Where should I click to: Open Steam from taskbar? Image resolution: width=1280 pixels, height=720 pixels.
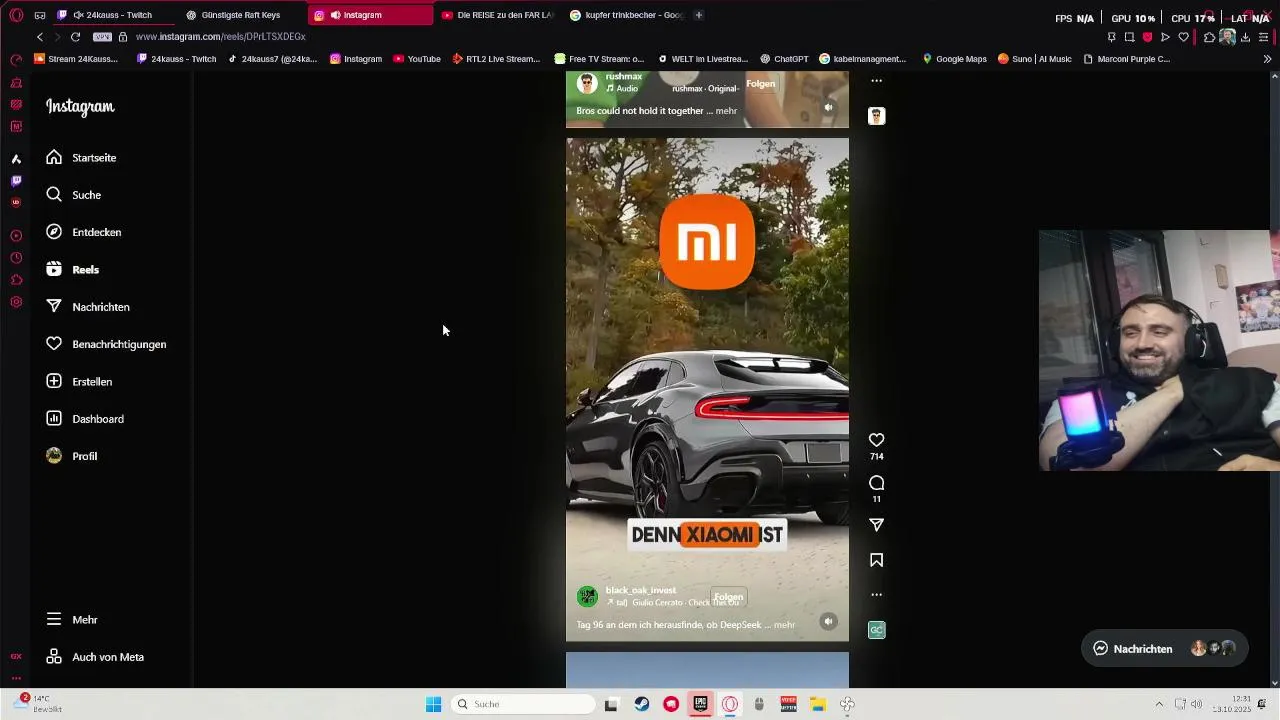pos(641,704)
